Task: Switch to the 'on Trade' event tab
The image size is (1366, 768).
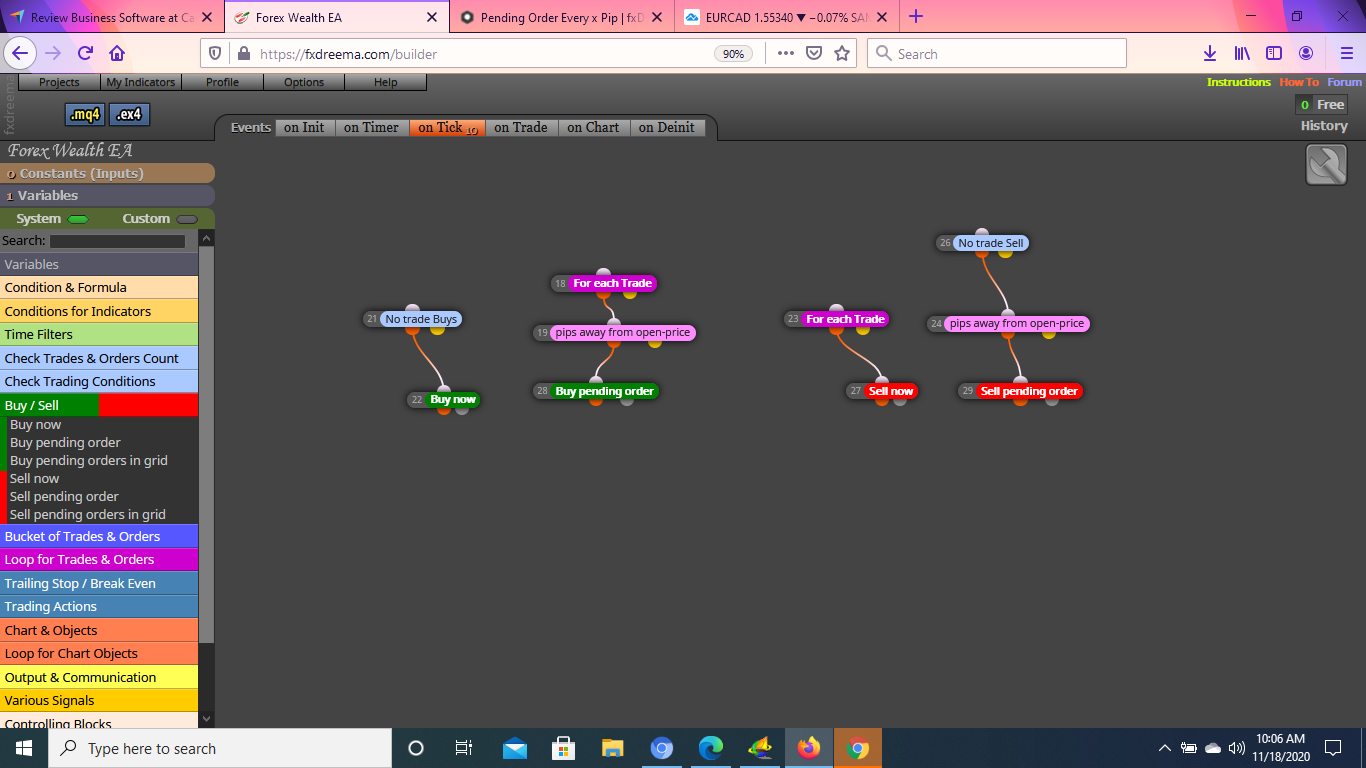Action: (521, 127)
